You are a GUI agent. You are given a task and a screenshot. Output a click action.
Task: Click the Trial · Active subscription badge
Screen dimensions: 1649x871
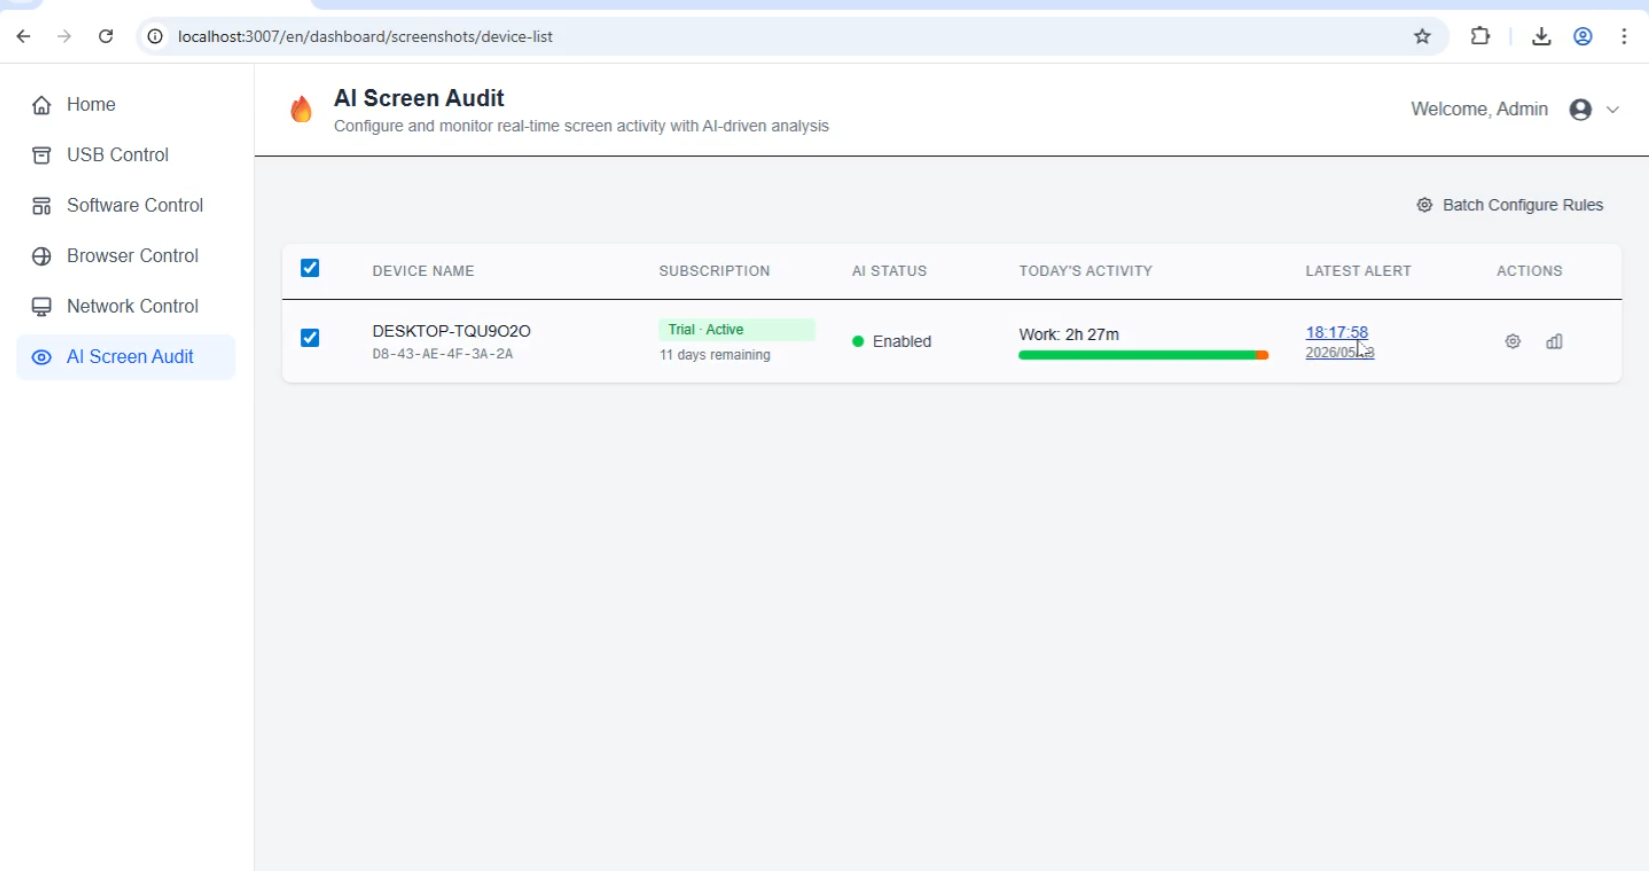[736, 330]
